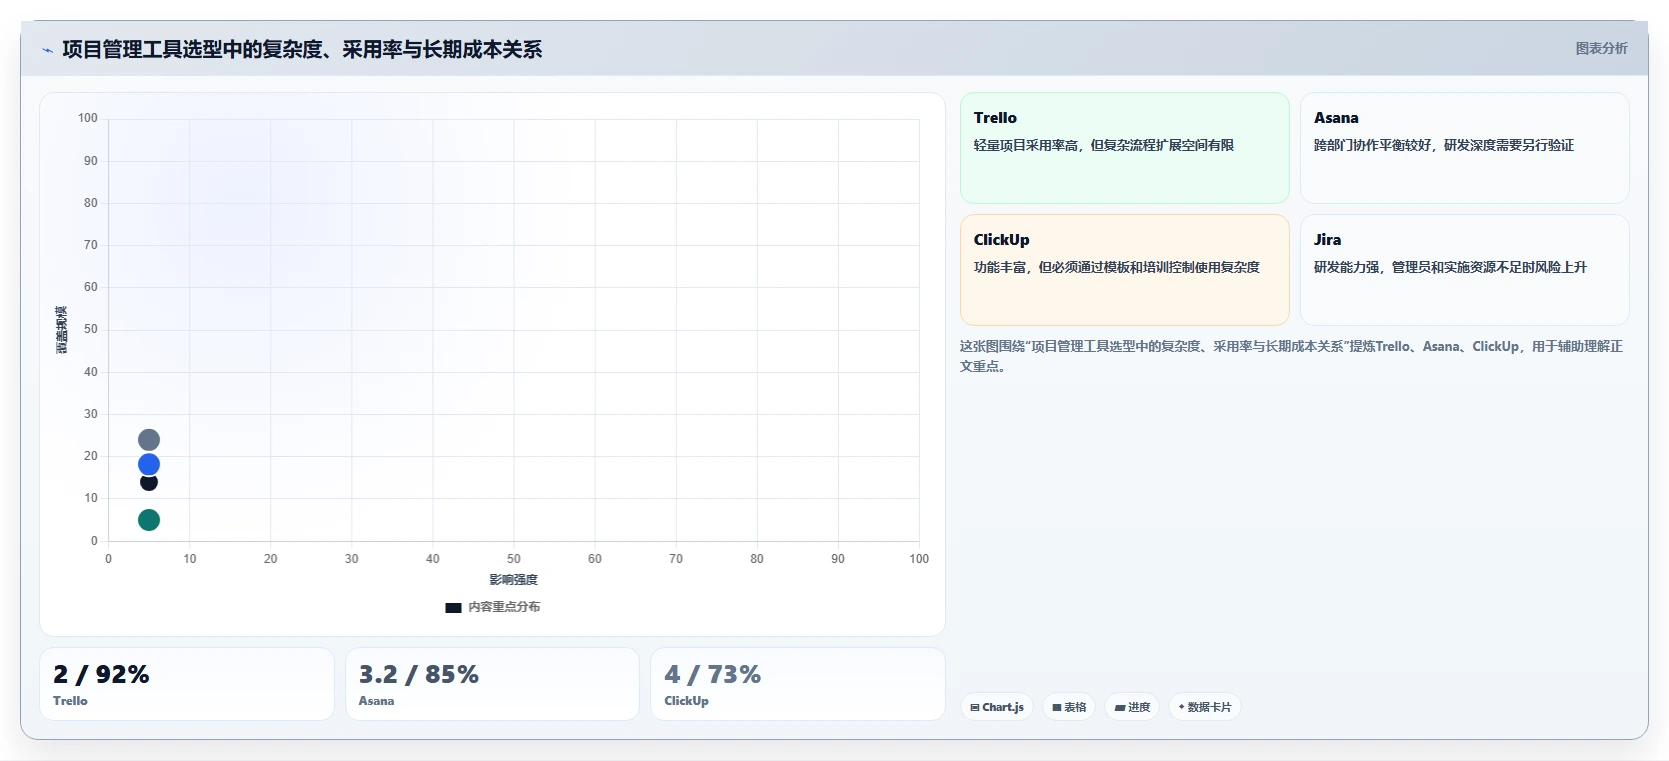This screenshot has height=761, width=1669.
Task: Open the Jira summary card
Action: [1465, 270]
